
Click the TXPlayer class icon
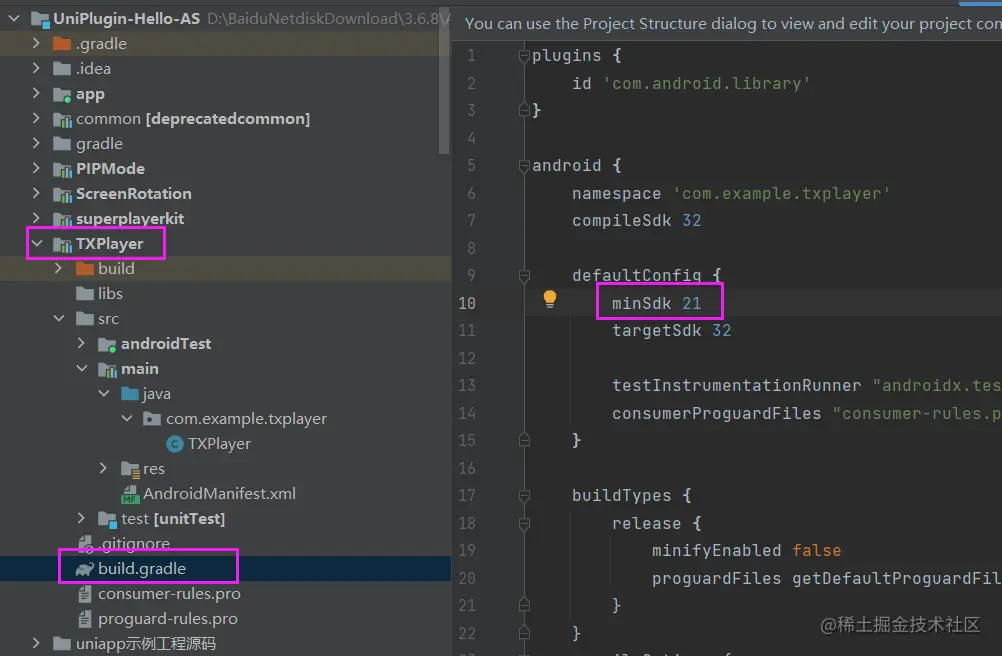point(174,443)
